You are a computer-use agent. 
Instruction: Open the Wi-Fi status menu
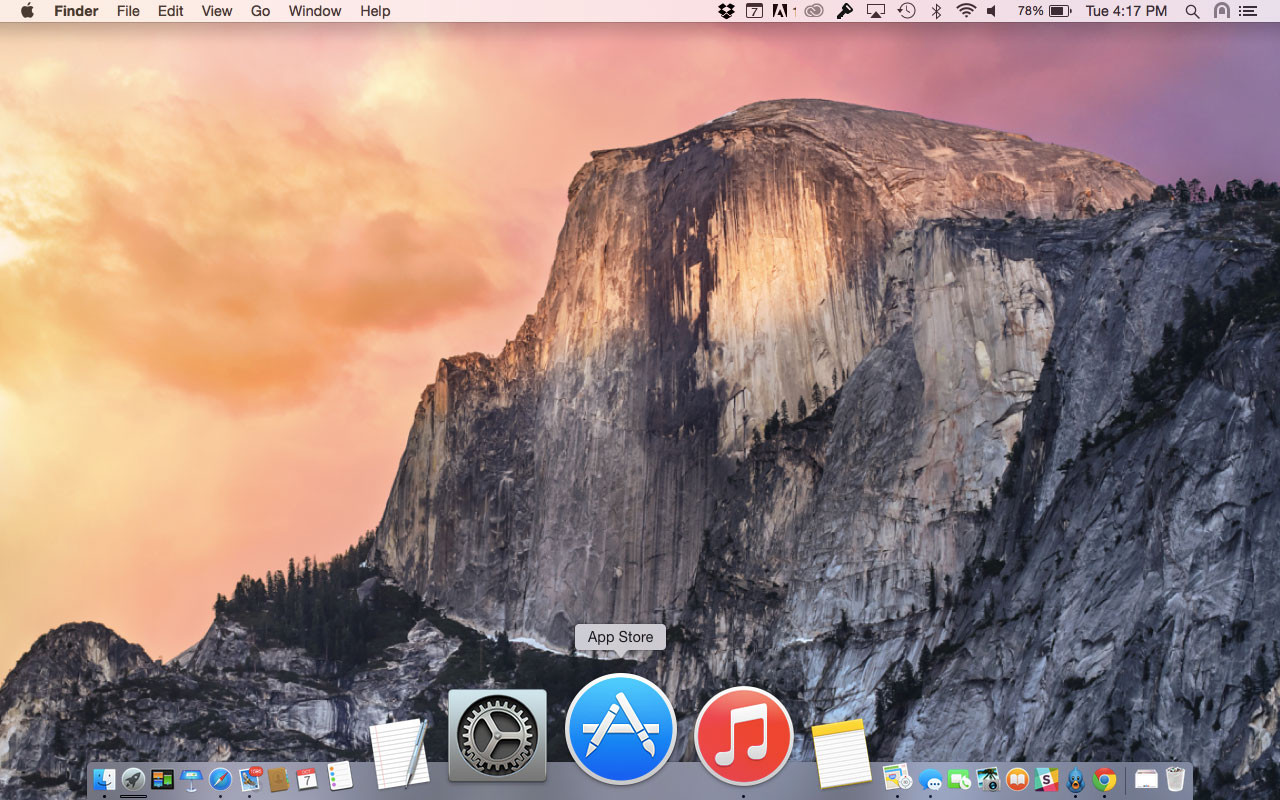pos(965,11)
